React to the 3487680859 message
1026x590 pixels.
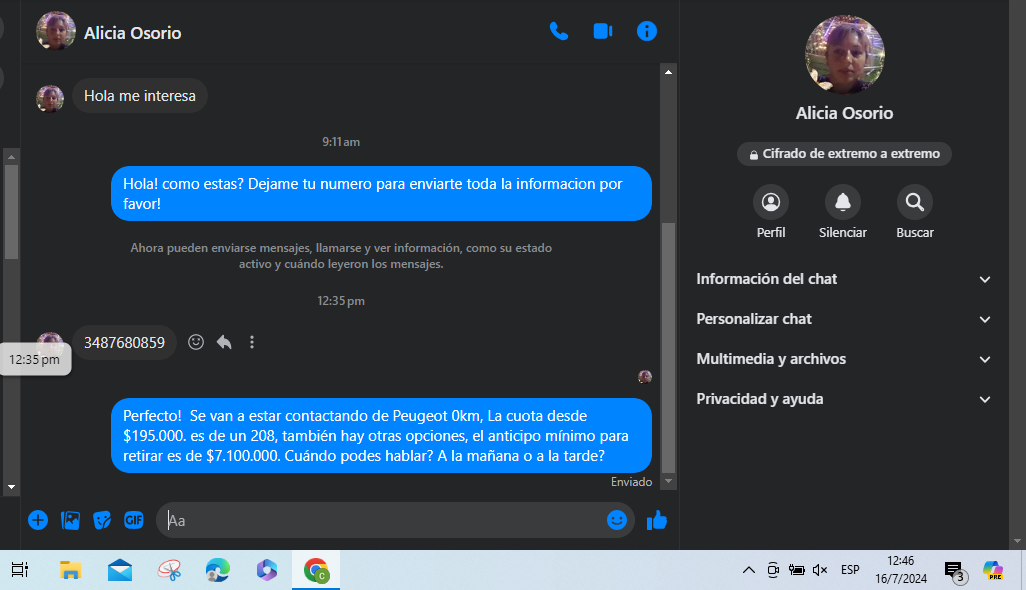[196, 342]
